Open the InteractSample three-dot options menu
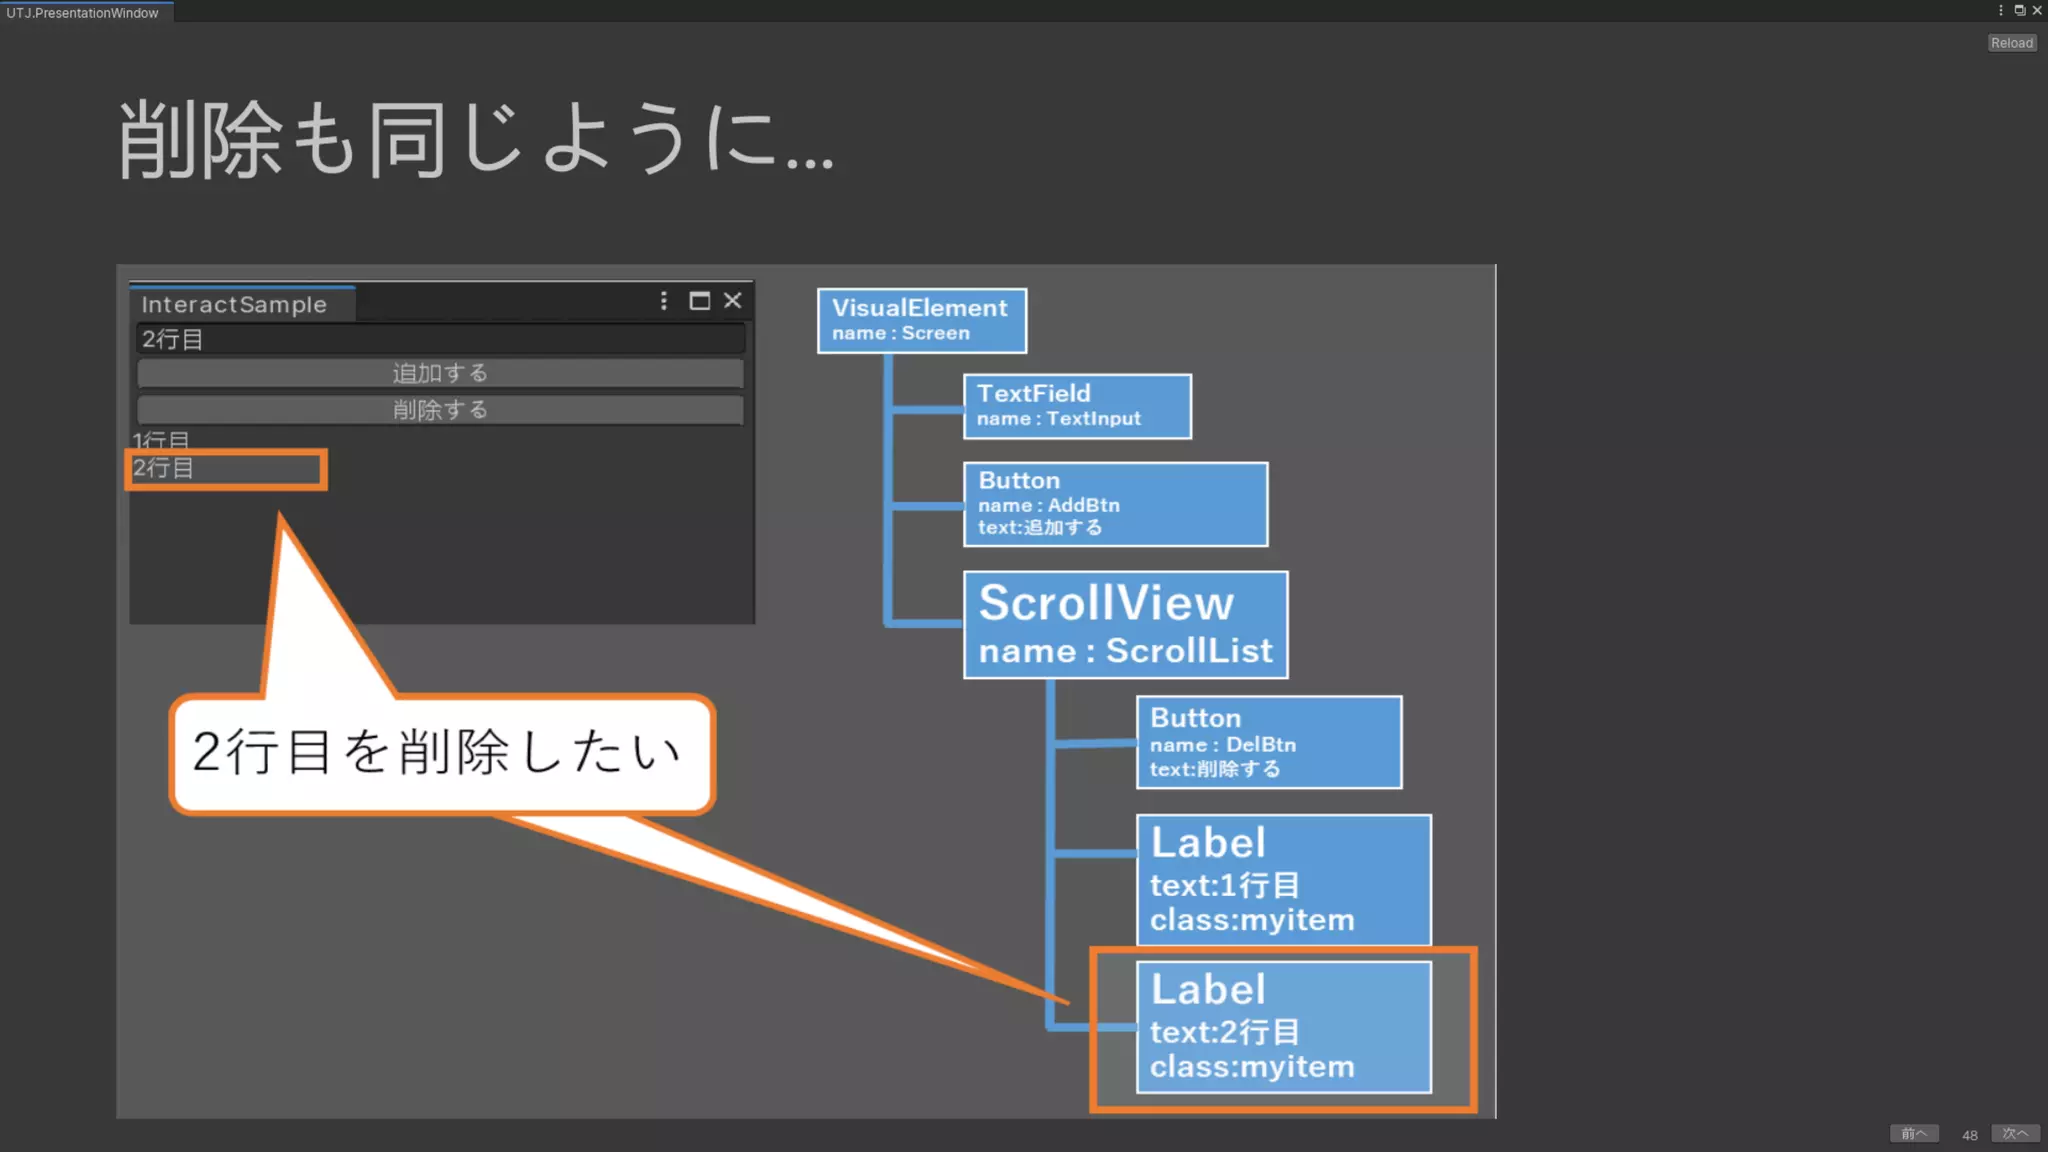 point(664,301)
